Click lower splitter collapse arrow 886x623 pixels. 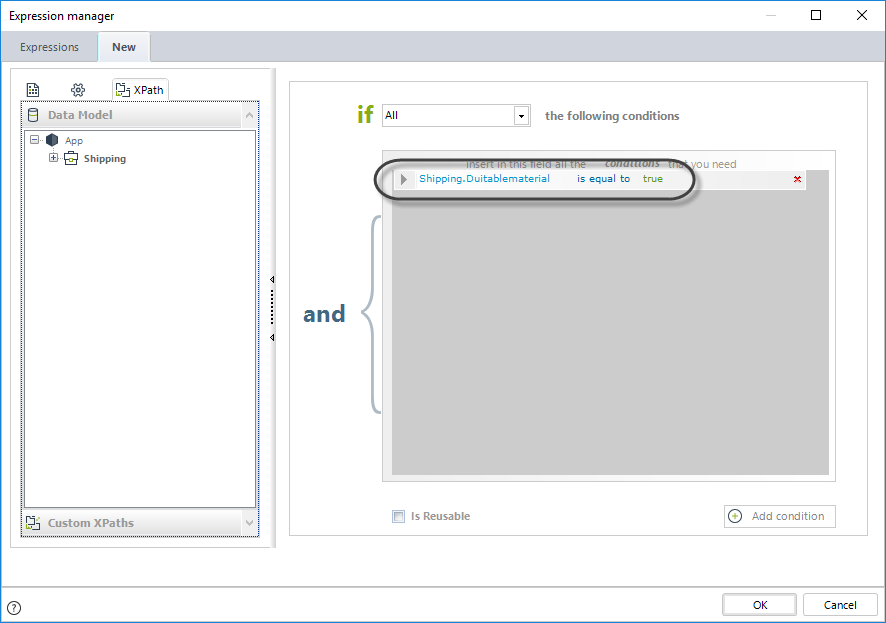click(272, 338)
